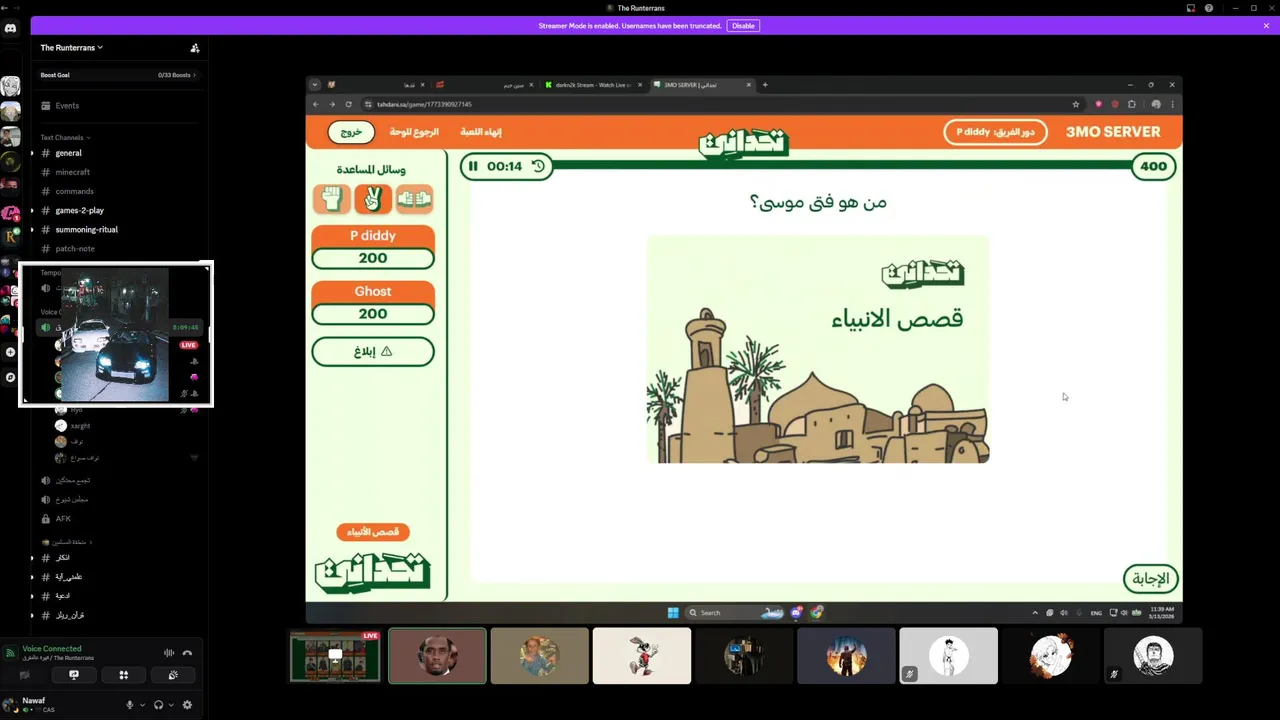Click the قصص الانبياء question image
The width and height of the screenshot is (1280, 720).
click(x=818, y=349)
